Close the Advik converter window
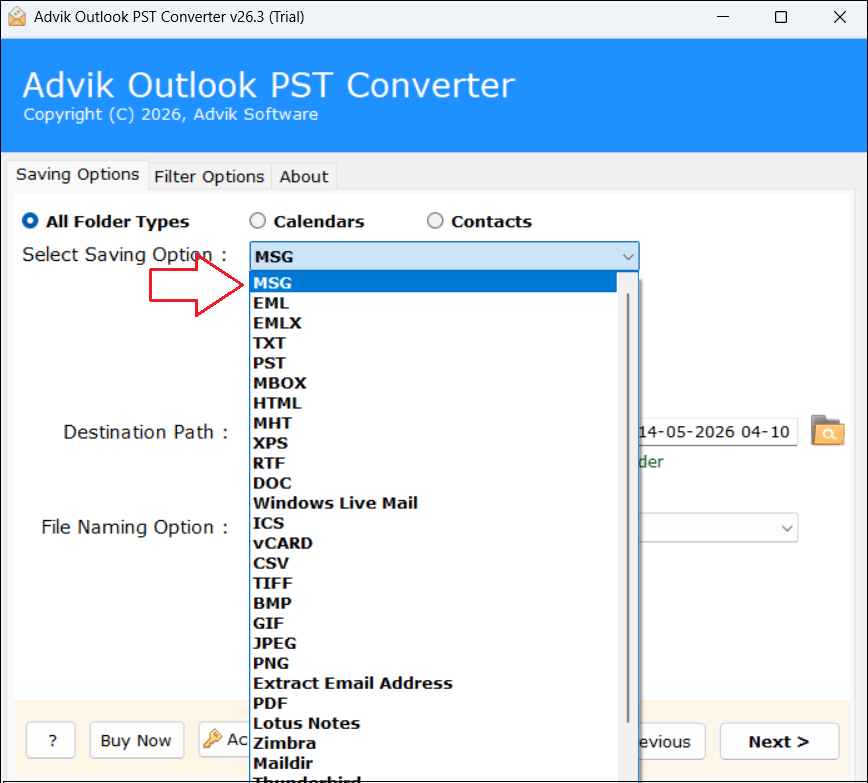 [x=839, y=17]
